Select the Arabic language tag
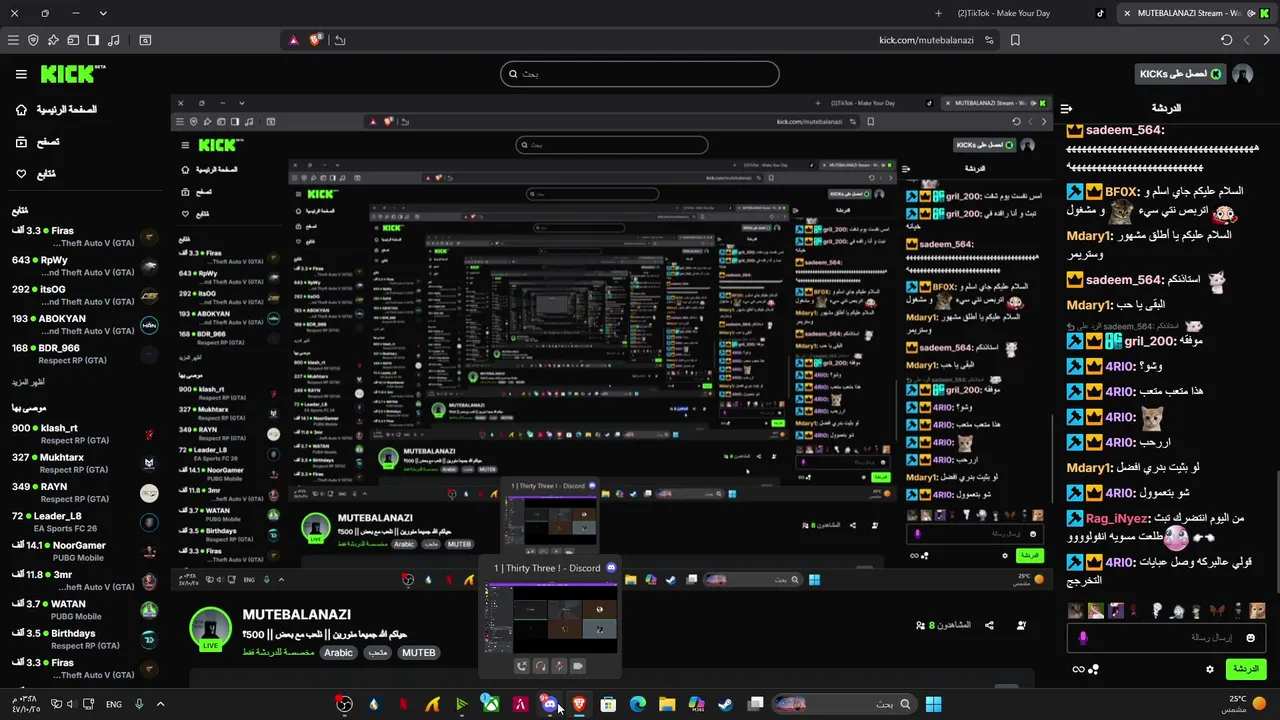 pos(338,652)
